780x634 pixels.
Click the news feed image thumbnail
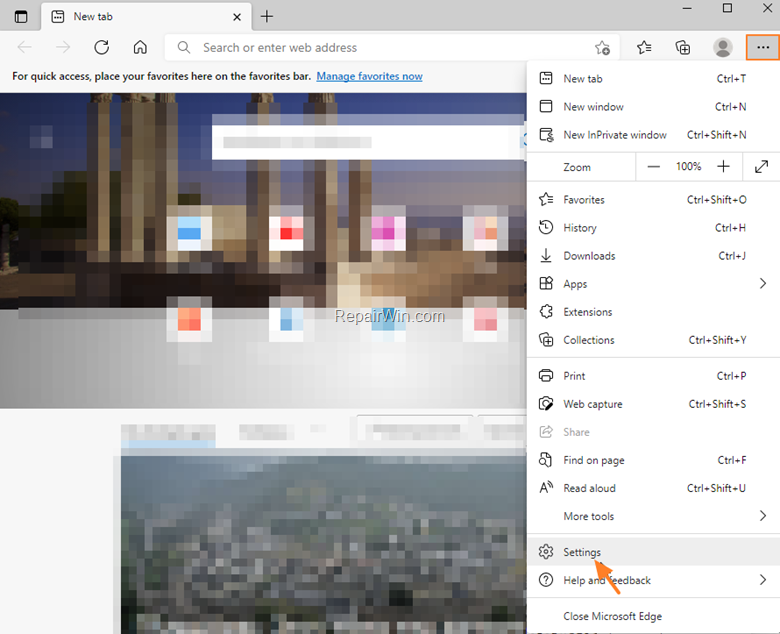pos(323,544)
